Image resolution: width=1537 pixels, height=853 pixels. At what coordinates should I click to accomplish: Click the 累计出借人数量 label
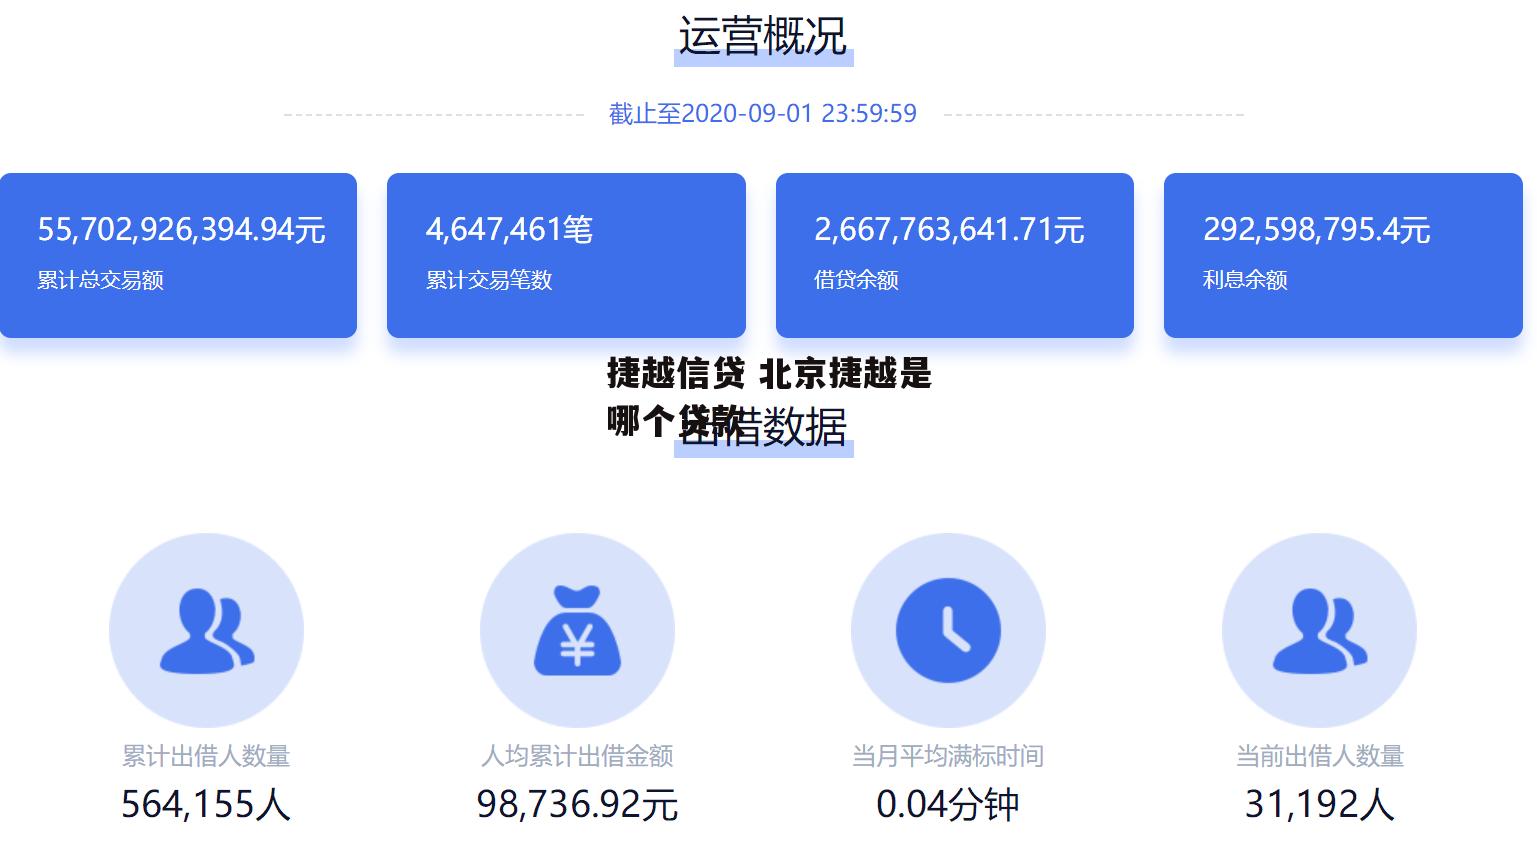click(x=206, y=756)
